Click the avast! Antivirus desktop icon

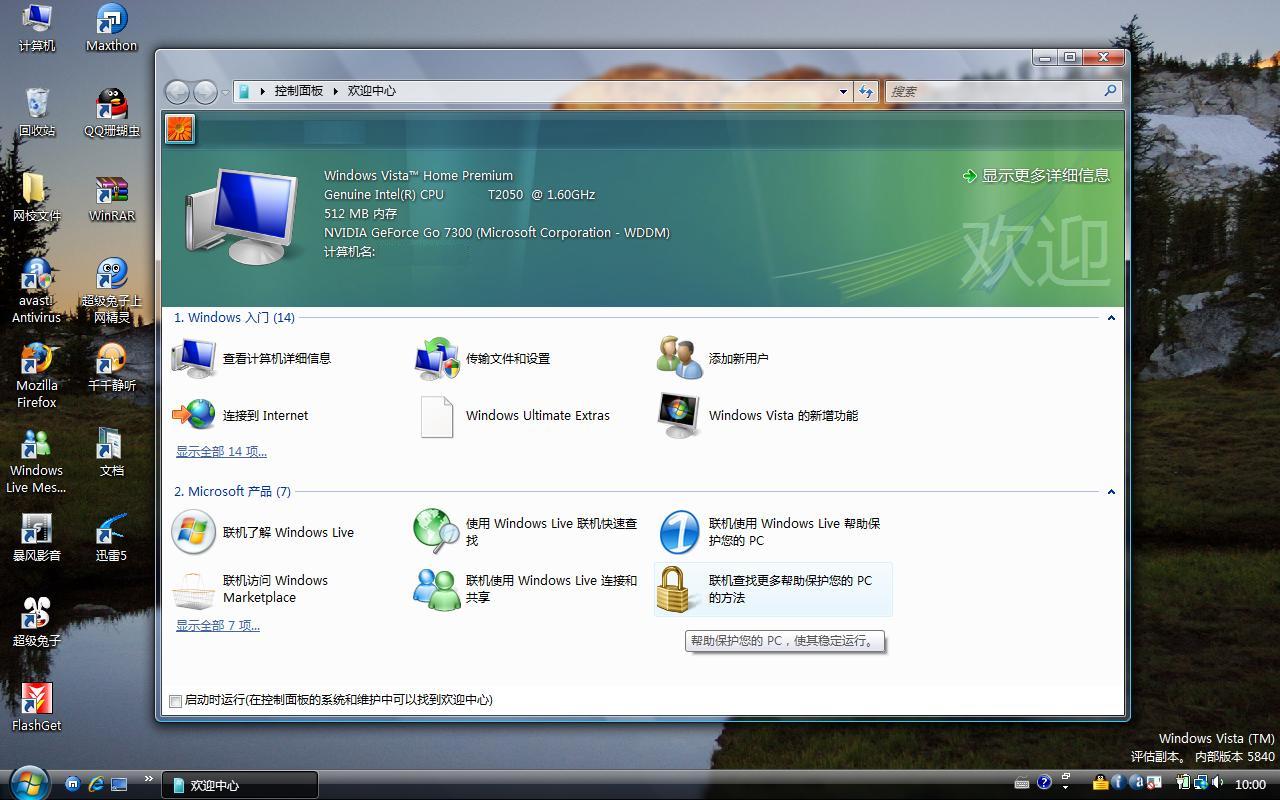coord(37,291)
